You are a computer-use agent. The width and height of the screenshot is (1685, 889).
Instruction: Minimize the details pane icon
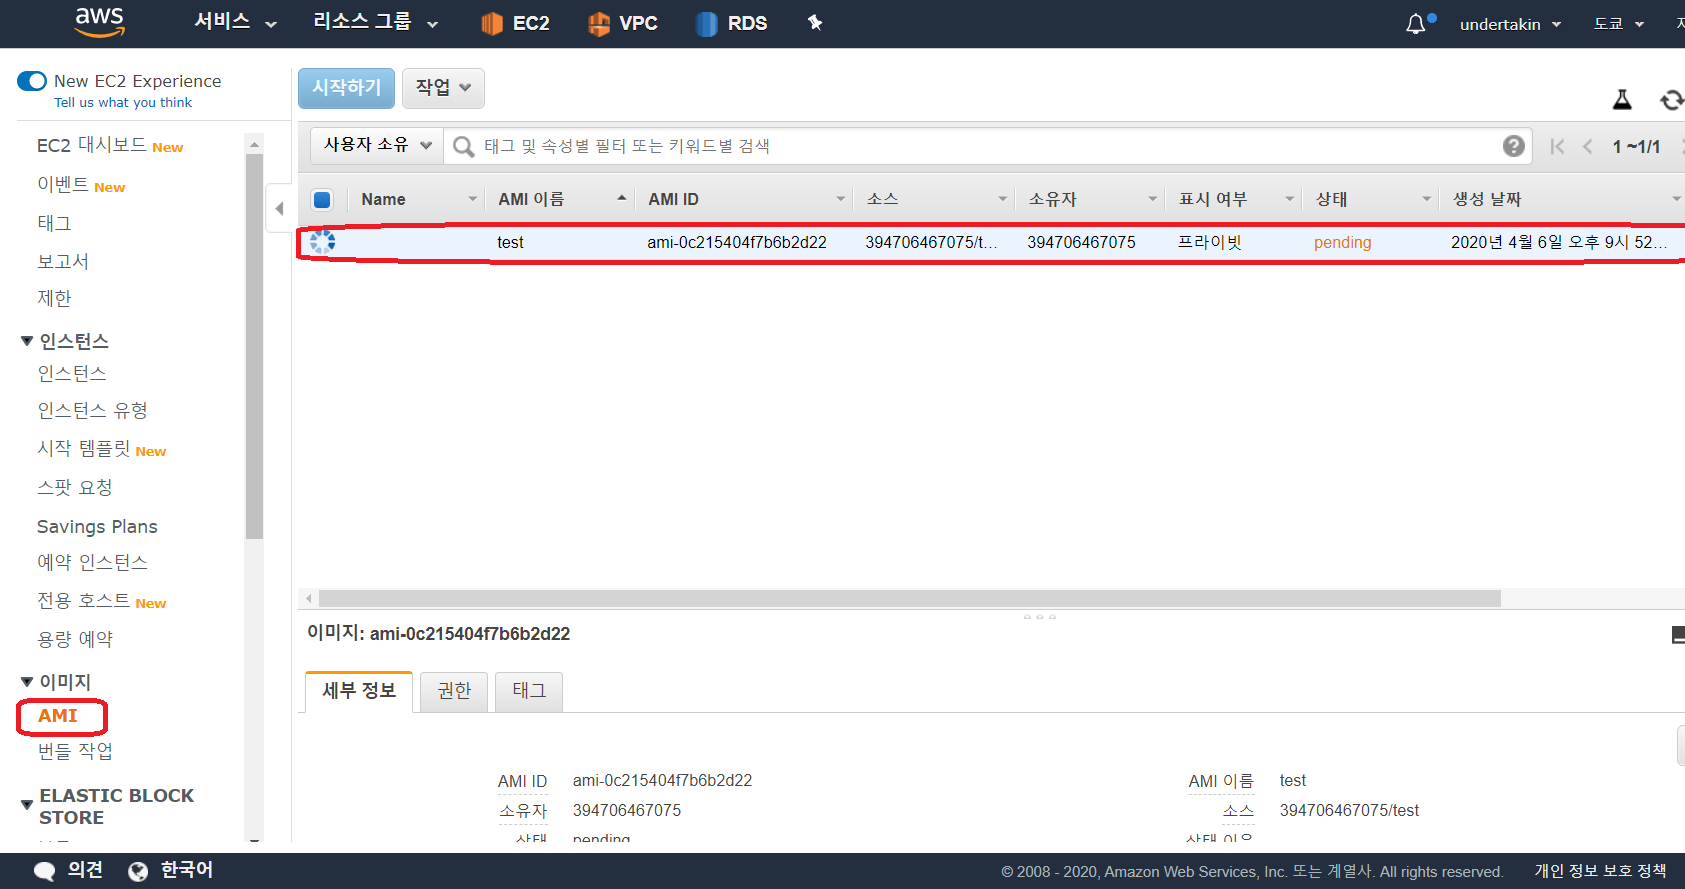coord(1678,634)
